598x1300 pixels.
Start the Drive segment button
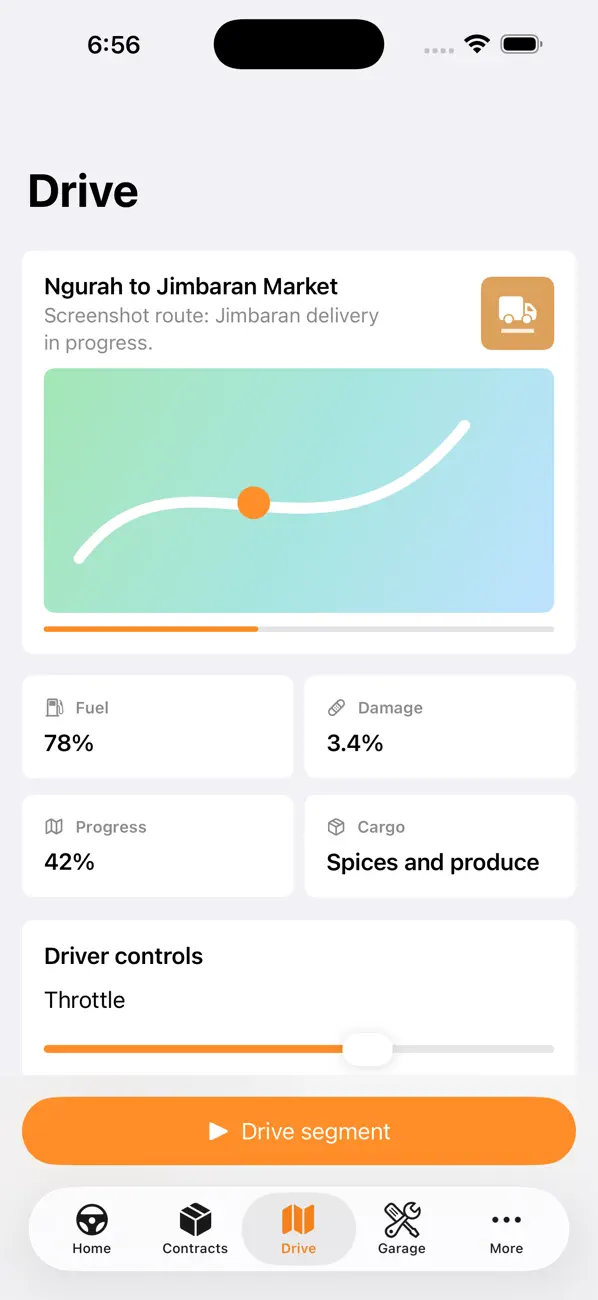[299, 1131]
